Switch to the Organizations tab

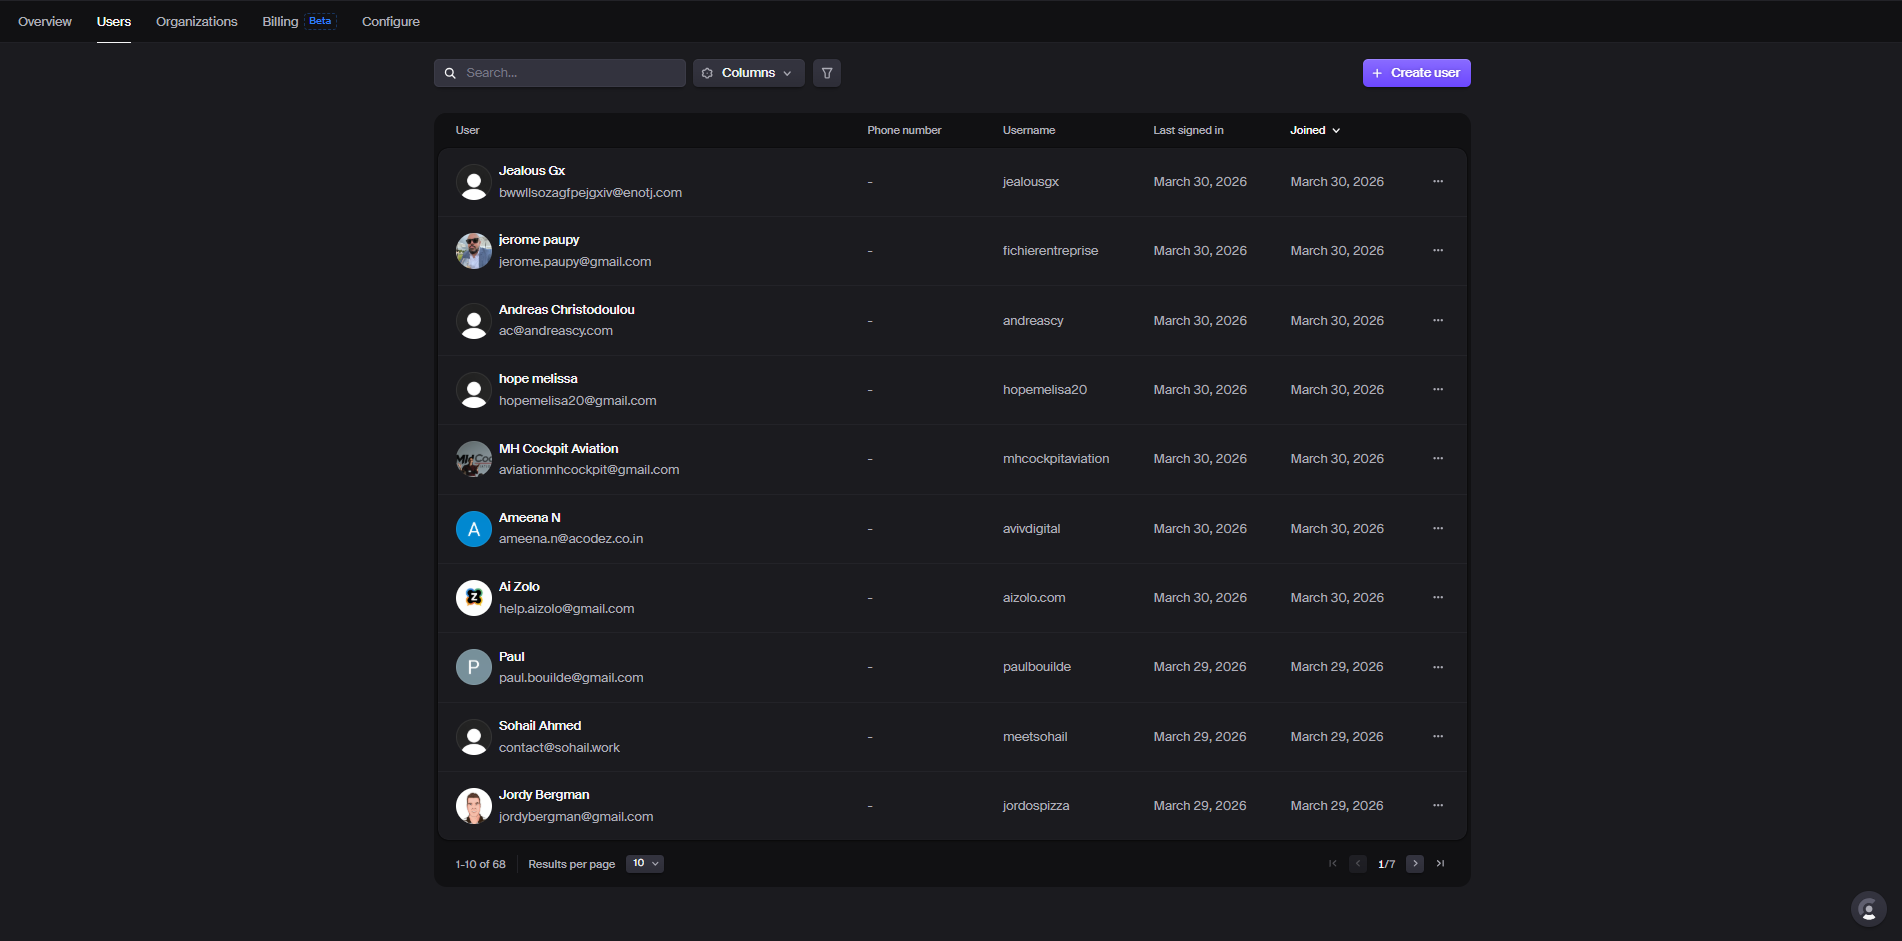pyautogui.click(x=197, y=22)
